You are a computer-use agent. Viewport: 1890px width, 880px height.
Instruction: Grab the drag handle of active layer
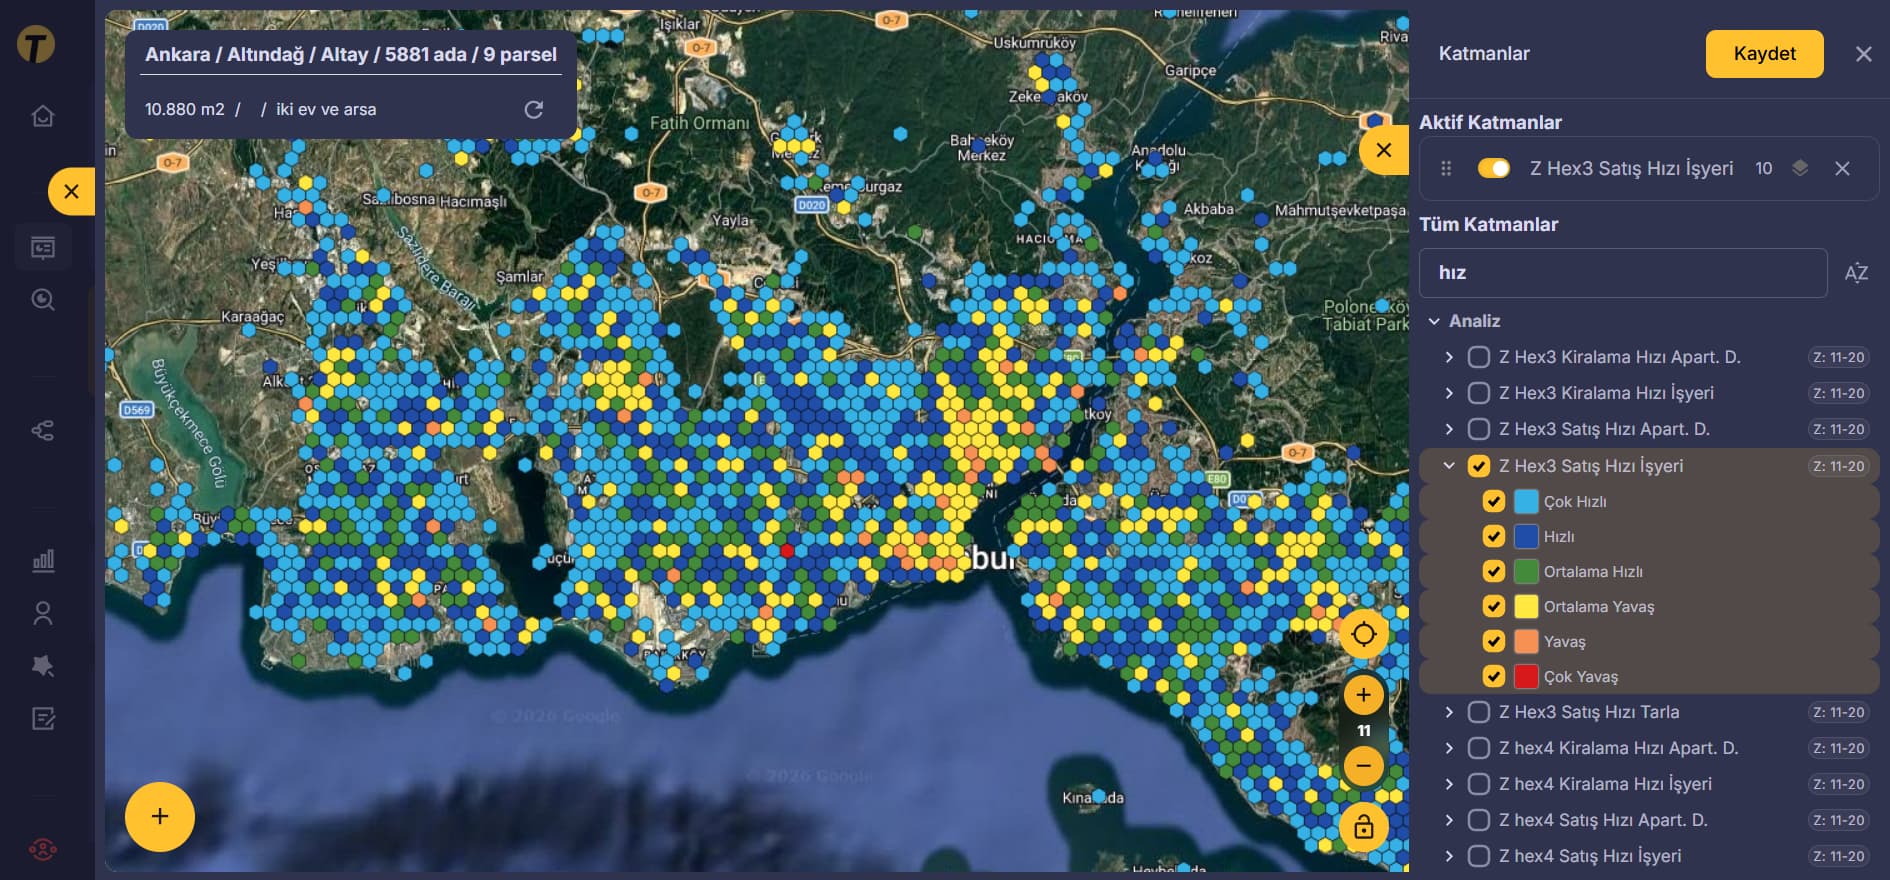pos(1446,169)
